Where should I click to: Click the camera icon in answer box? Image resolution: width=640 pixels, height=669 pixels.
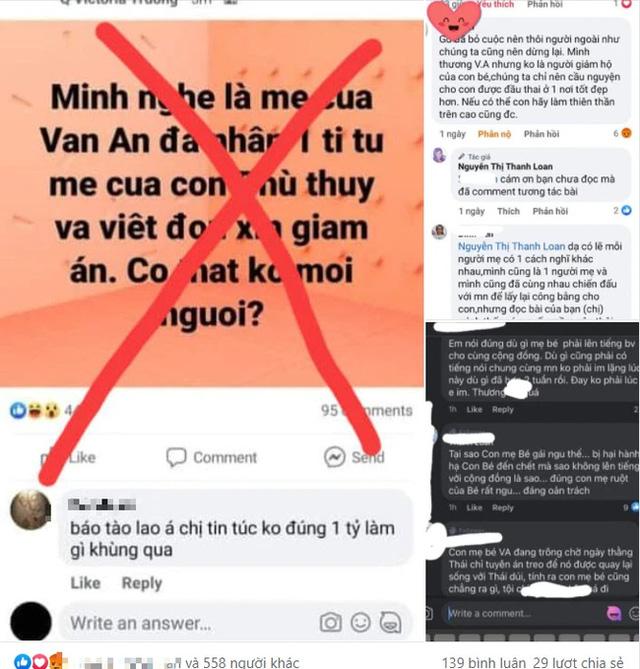coord(331,622)
